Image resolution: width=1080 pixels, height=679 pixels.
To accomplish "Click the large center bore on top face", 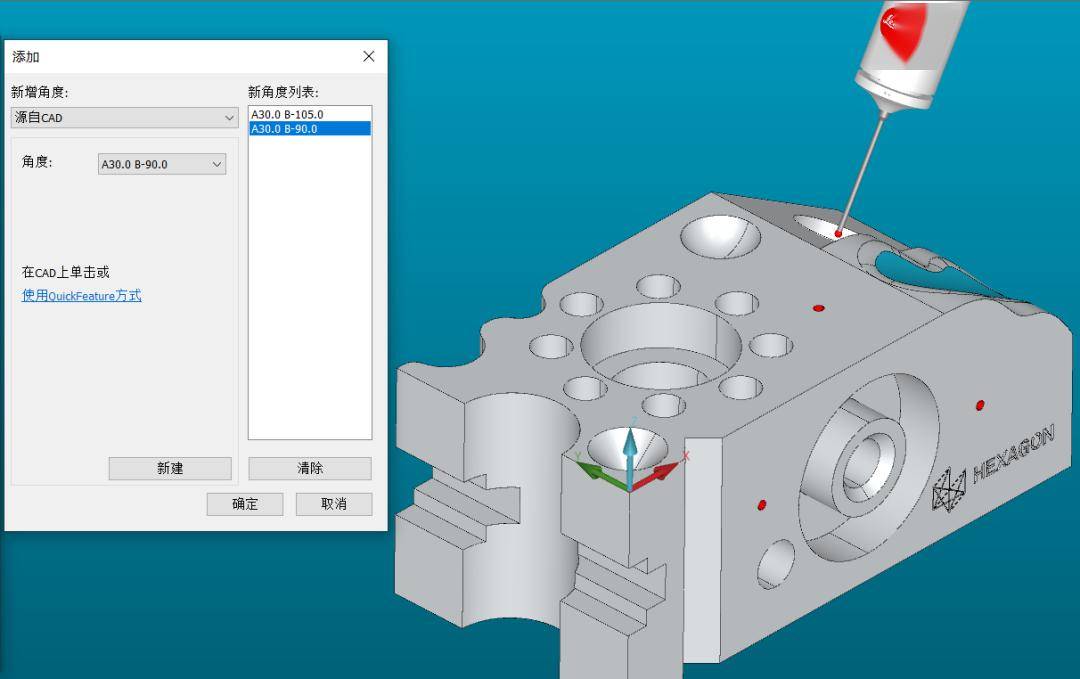I will [661, 345].
